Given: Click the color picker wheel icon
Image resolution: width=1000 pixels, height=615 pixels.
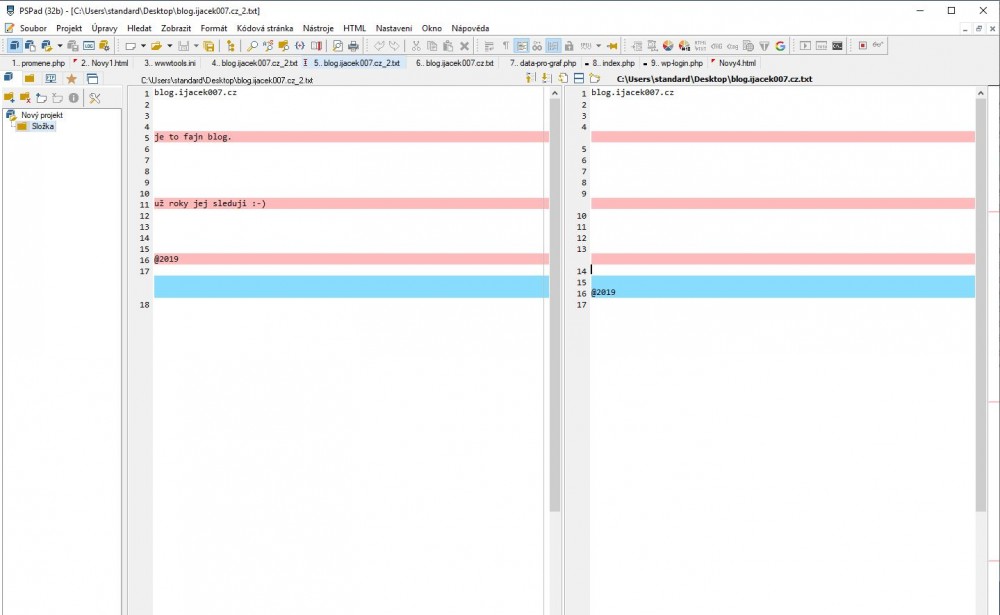Looking at the screenshot, I should [x=668, y=46].
